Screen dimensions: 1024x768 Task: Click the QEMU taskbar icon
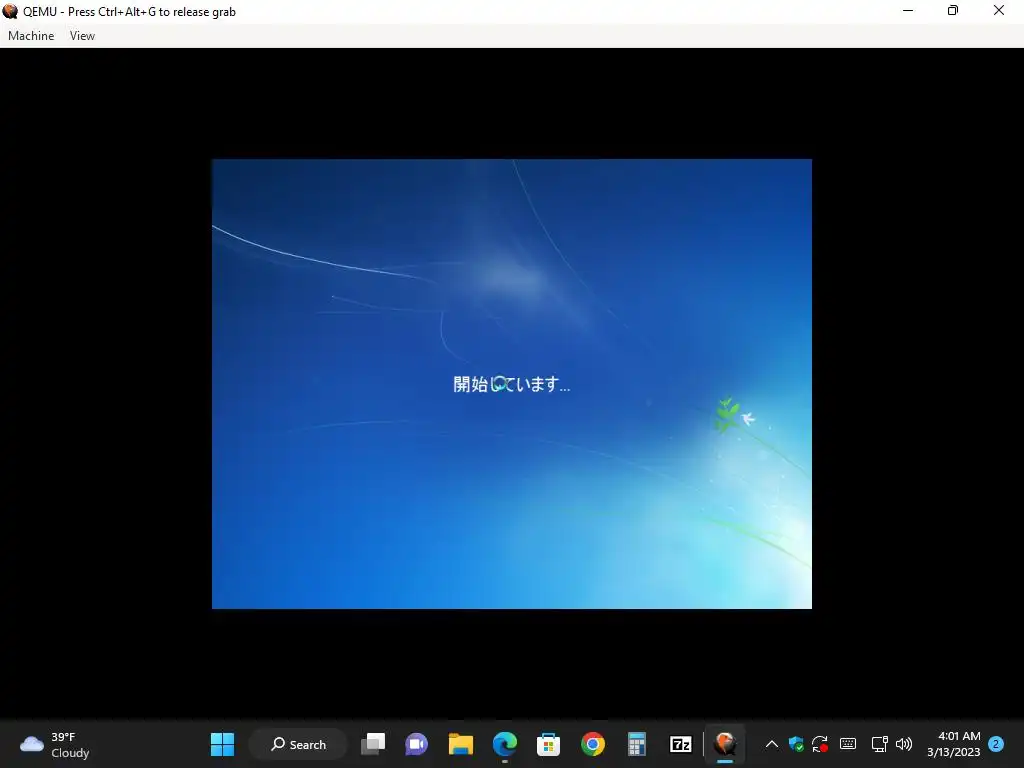[725, 744]
